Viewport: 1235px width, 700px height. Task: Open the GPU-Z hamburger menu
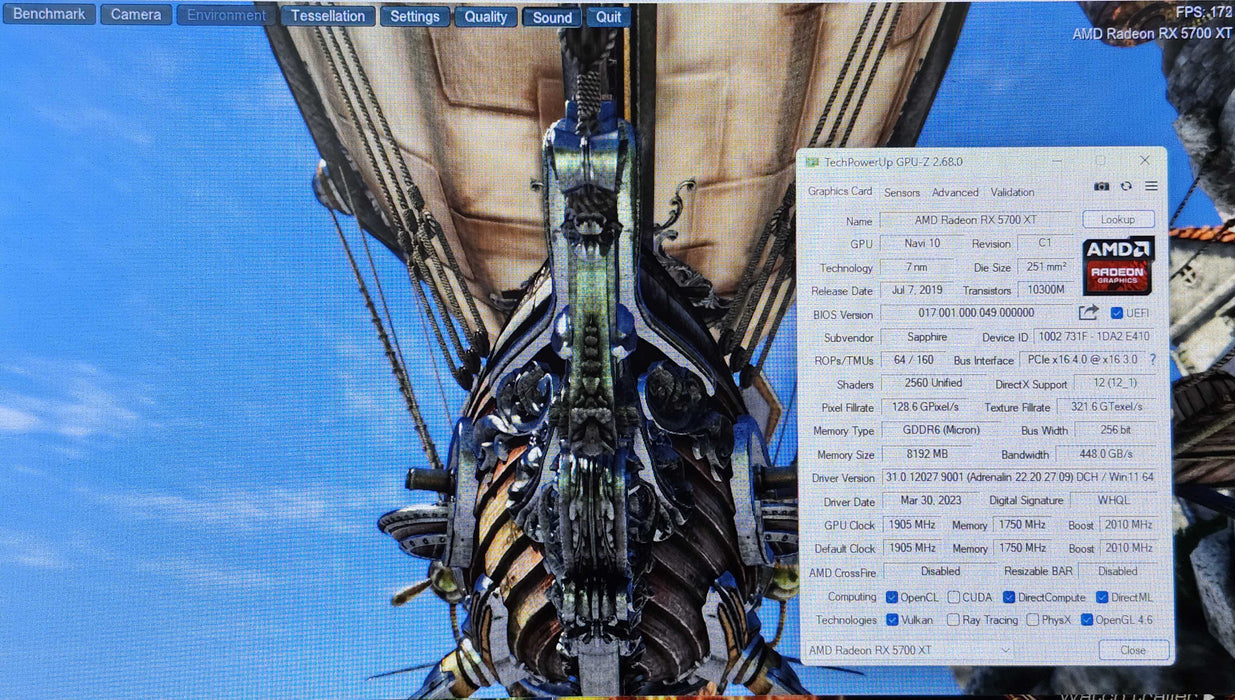point(1151,186)
